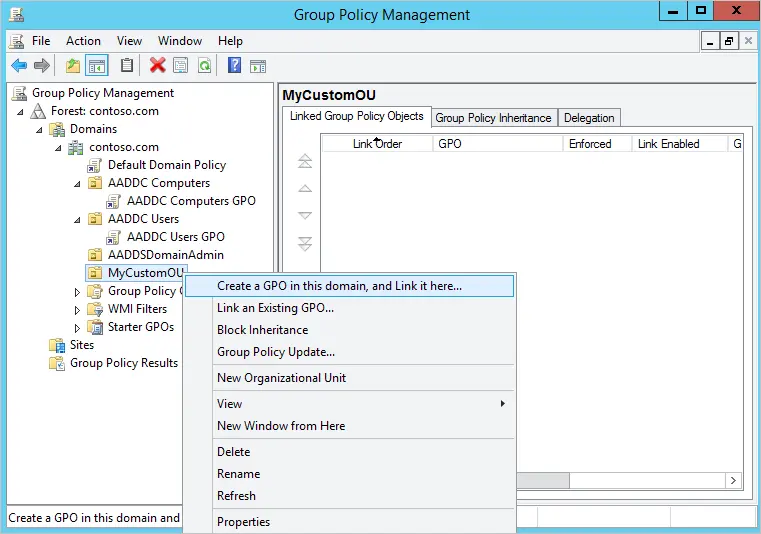Select Link an Existing GPO menu entry
The height and width of the screenshot is (534, 761).
point(275,308)
